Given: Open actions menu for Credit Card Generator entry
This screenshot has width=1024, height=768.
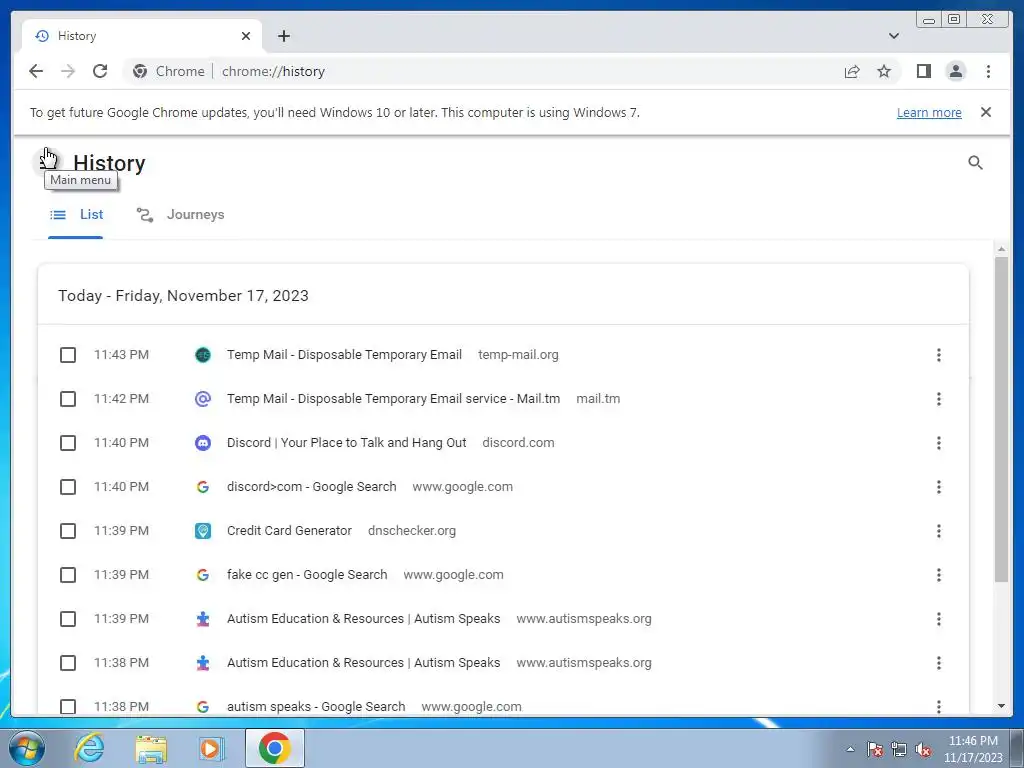Looking at the screenshot, I should (938, 531).
